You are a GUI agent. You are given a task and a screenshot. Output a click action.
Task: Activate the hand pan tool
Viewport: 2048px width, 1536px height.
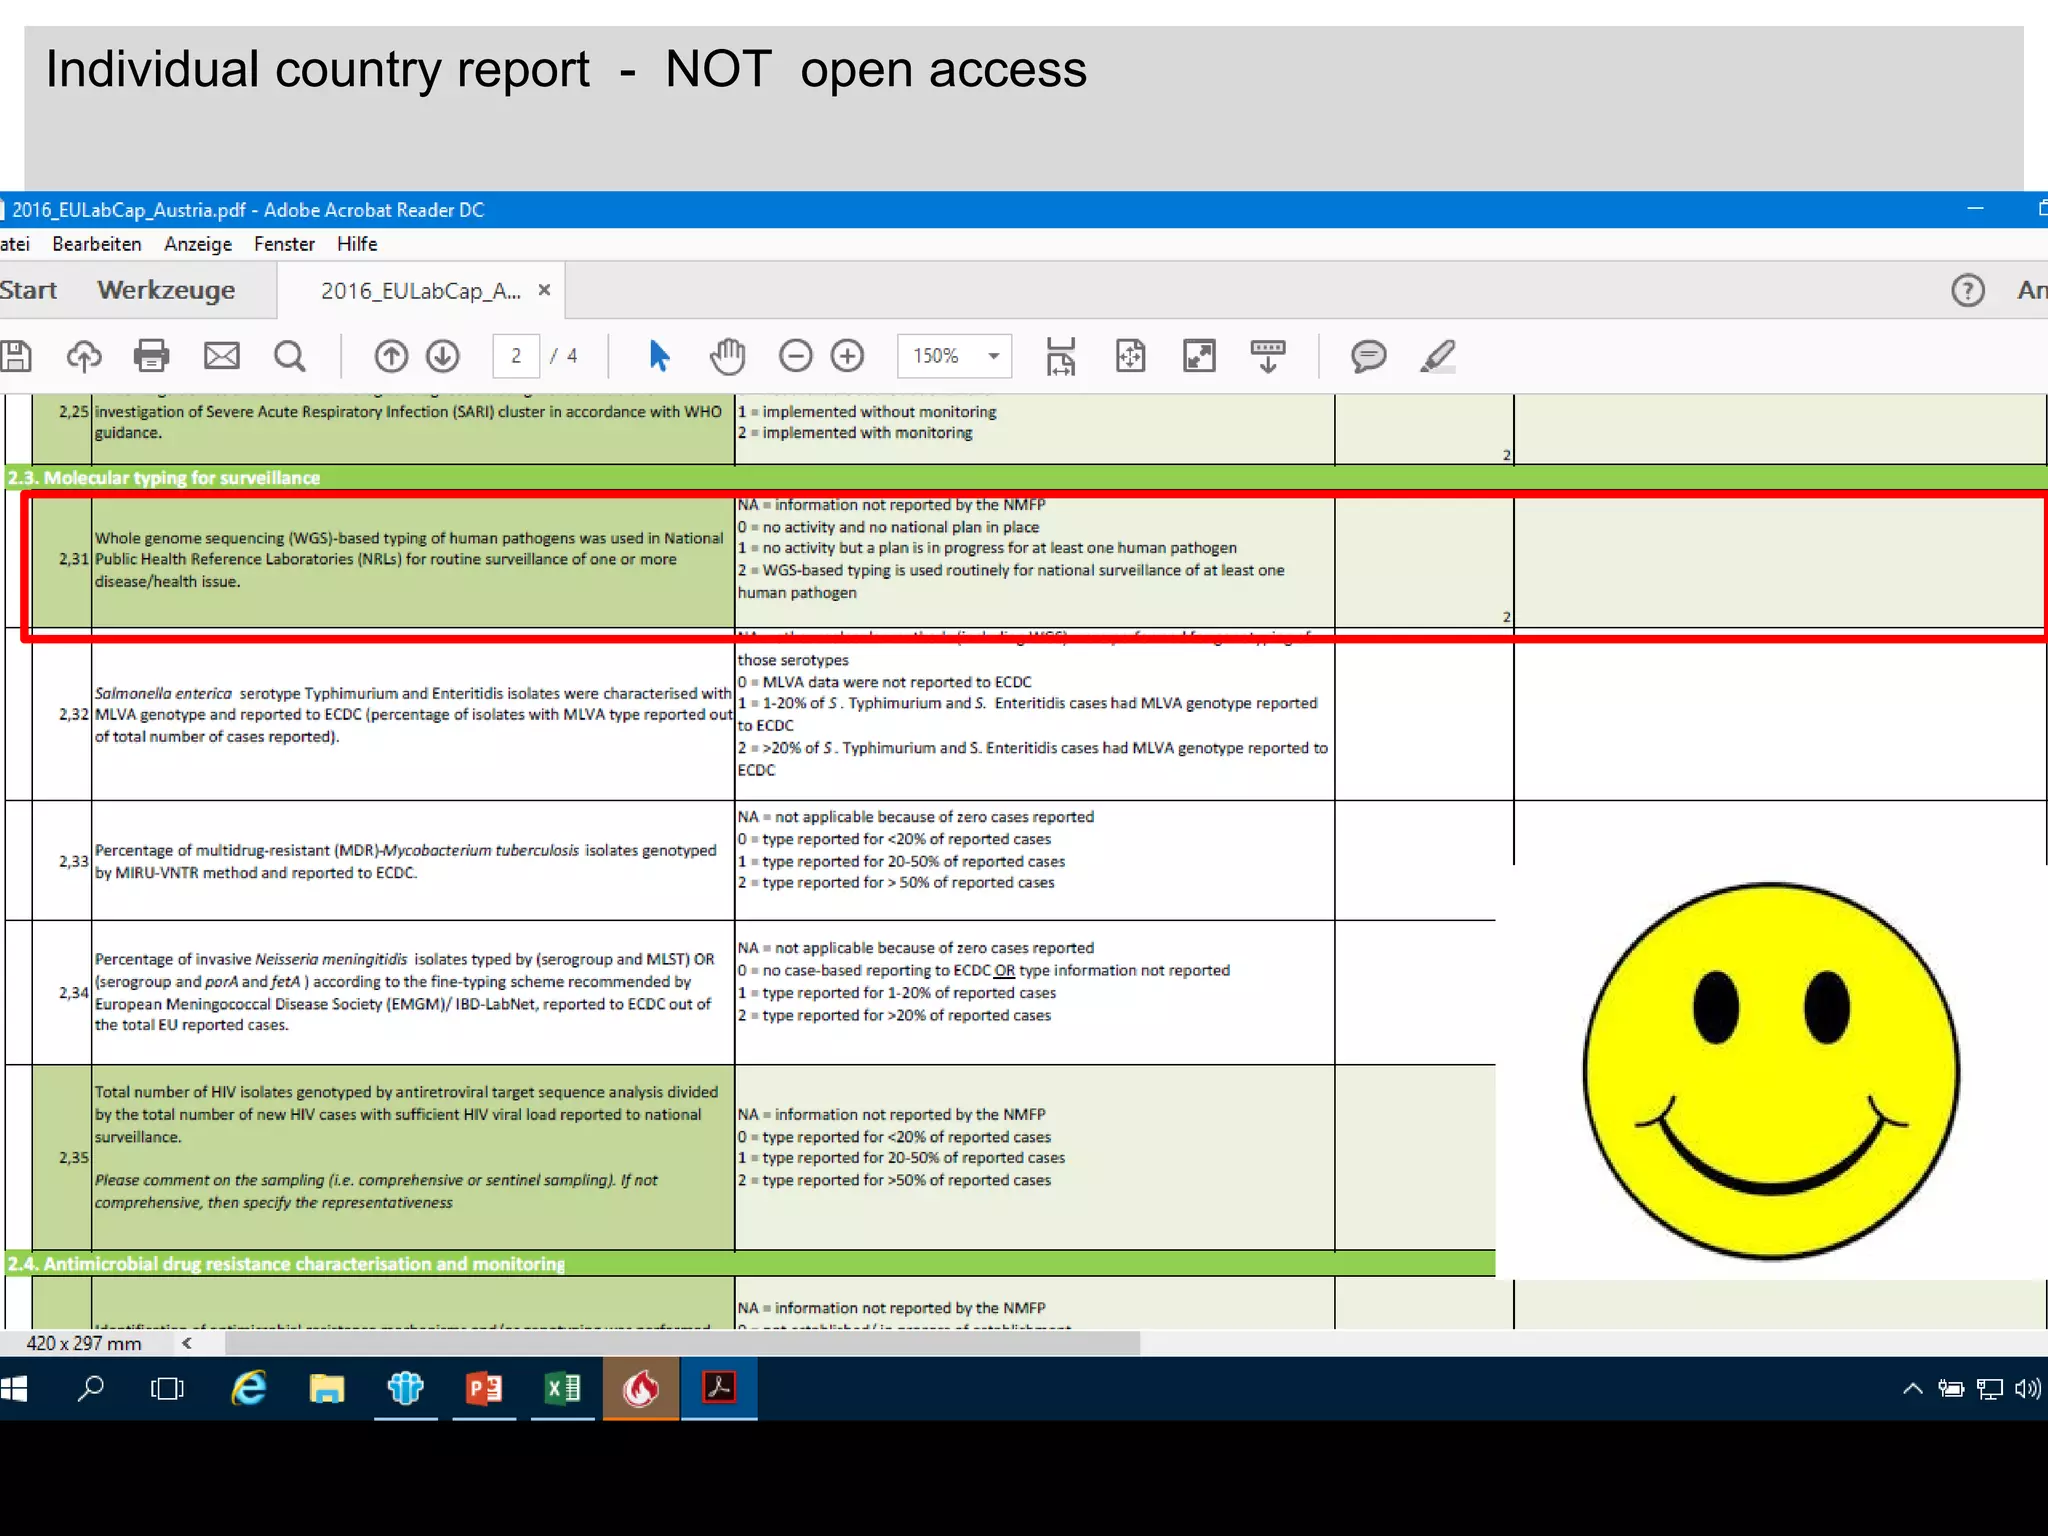tap(727, 356)
